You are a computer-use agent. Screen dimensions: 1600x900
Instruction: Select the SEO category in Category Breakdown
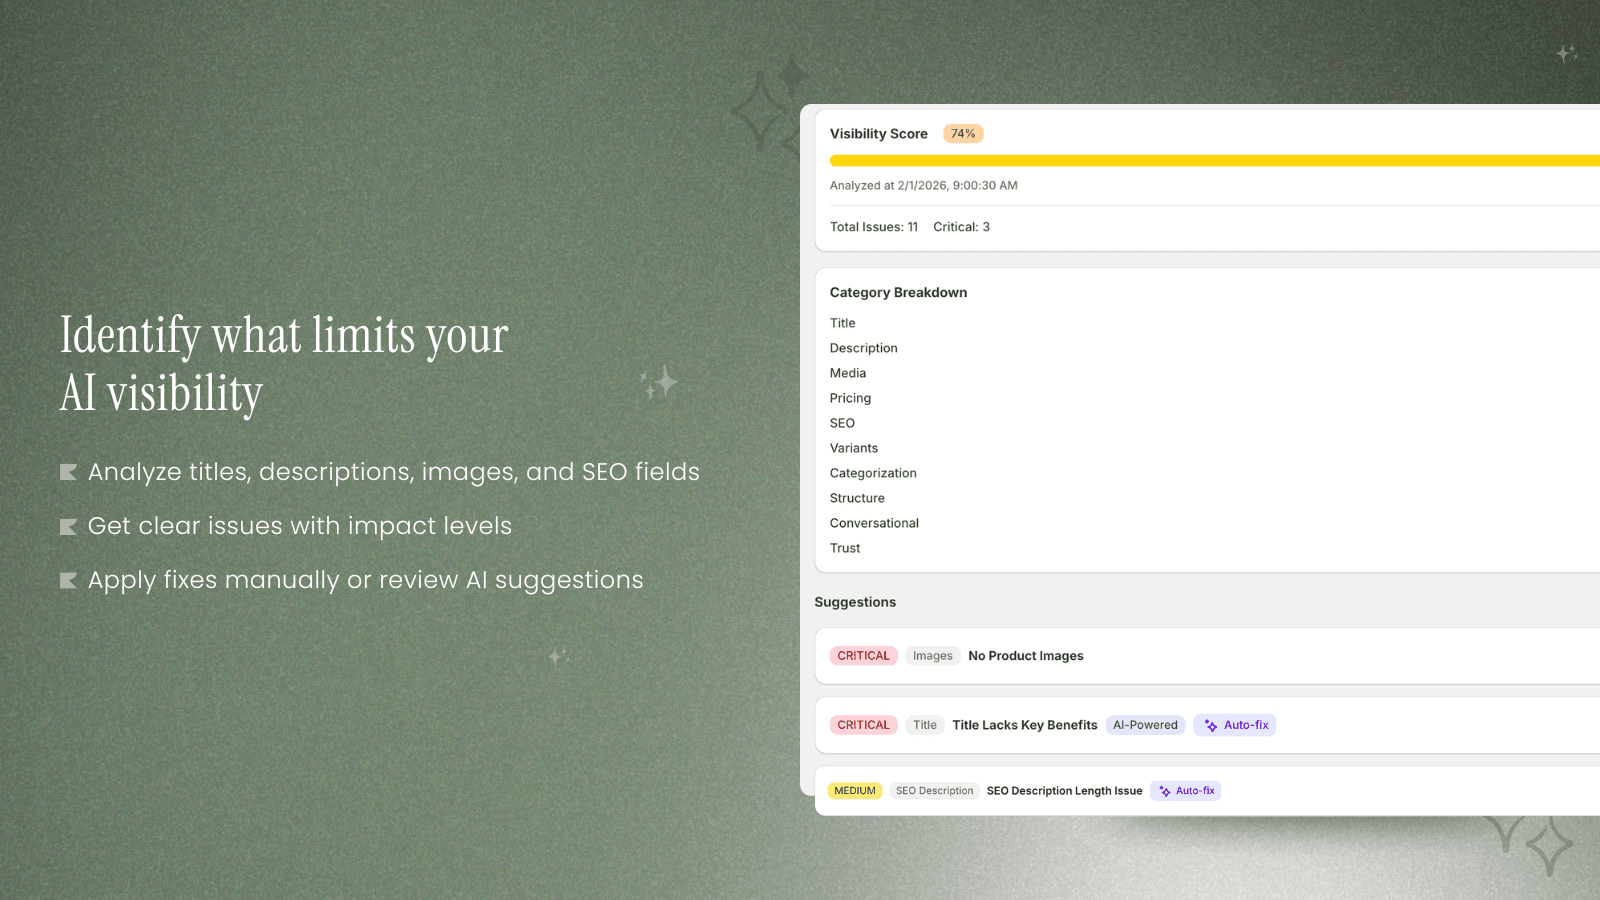tap(841, 422)
